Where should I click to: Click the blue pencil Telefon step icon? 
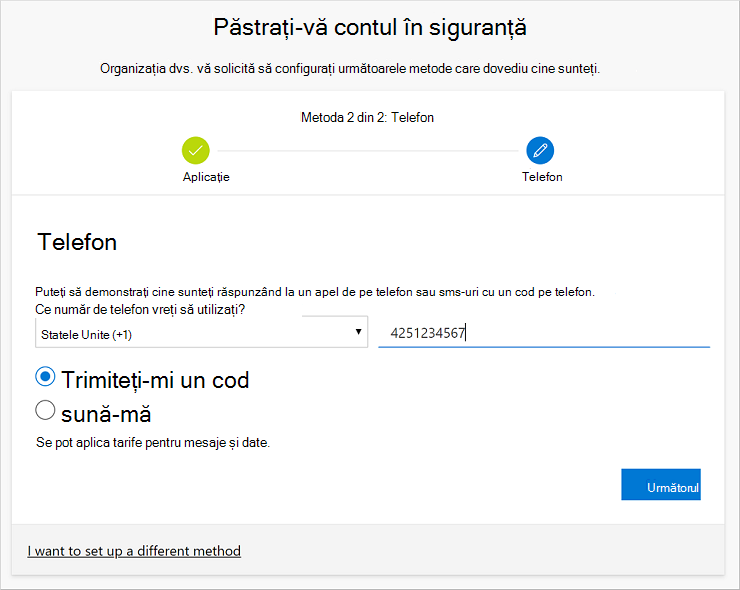pos(540,151)
